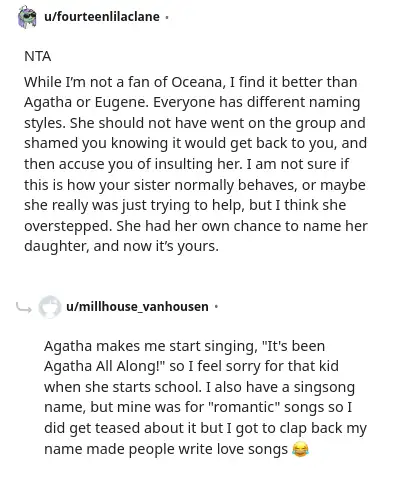This screenshot has width=400, height=484.
Task: Click the line 'daughter, and now it's yours.'
Action: [121, 246]
